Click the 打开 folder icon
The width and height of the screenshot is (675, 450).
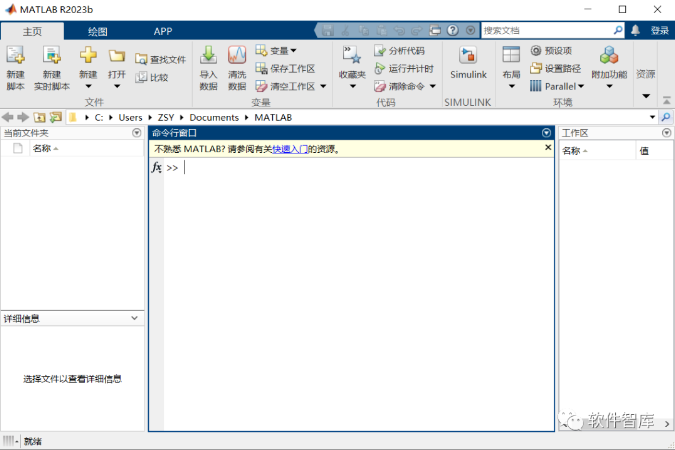pyautogui.click(x=117, y=56)
